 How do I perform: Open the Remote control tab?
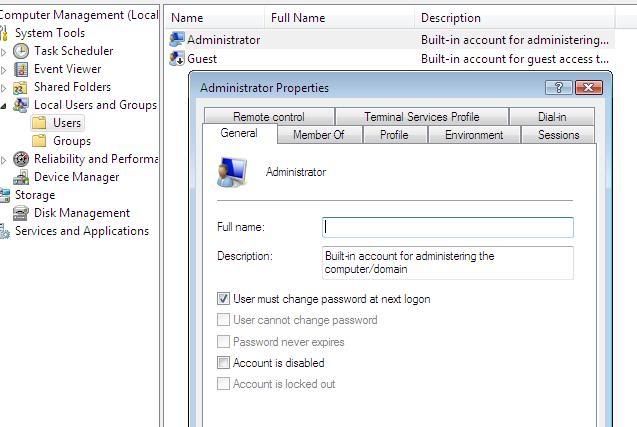pyautogui.click(x=269, y=117)
